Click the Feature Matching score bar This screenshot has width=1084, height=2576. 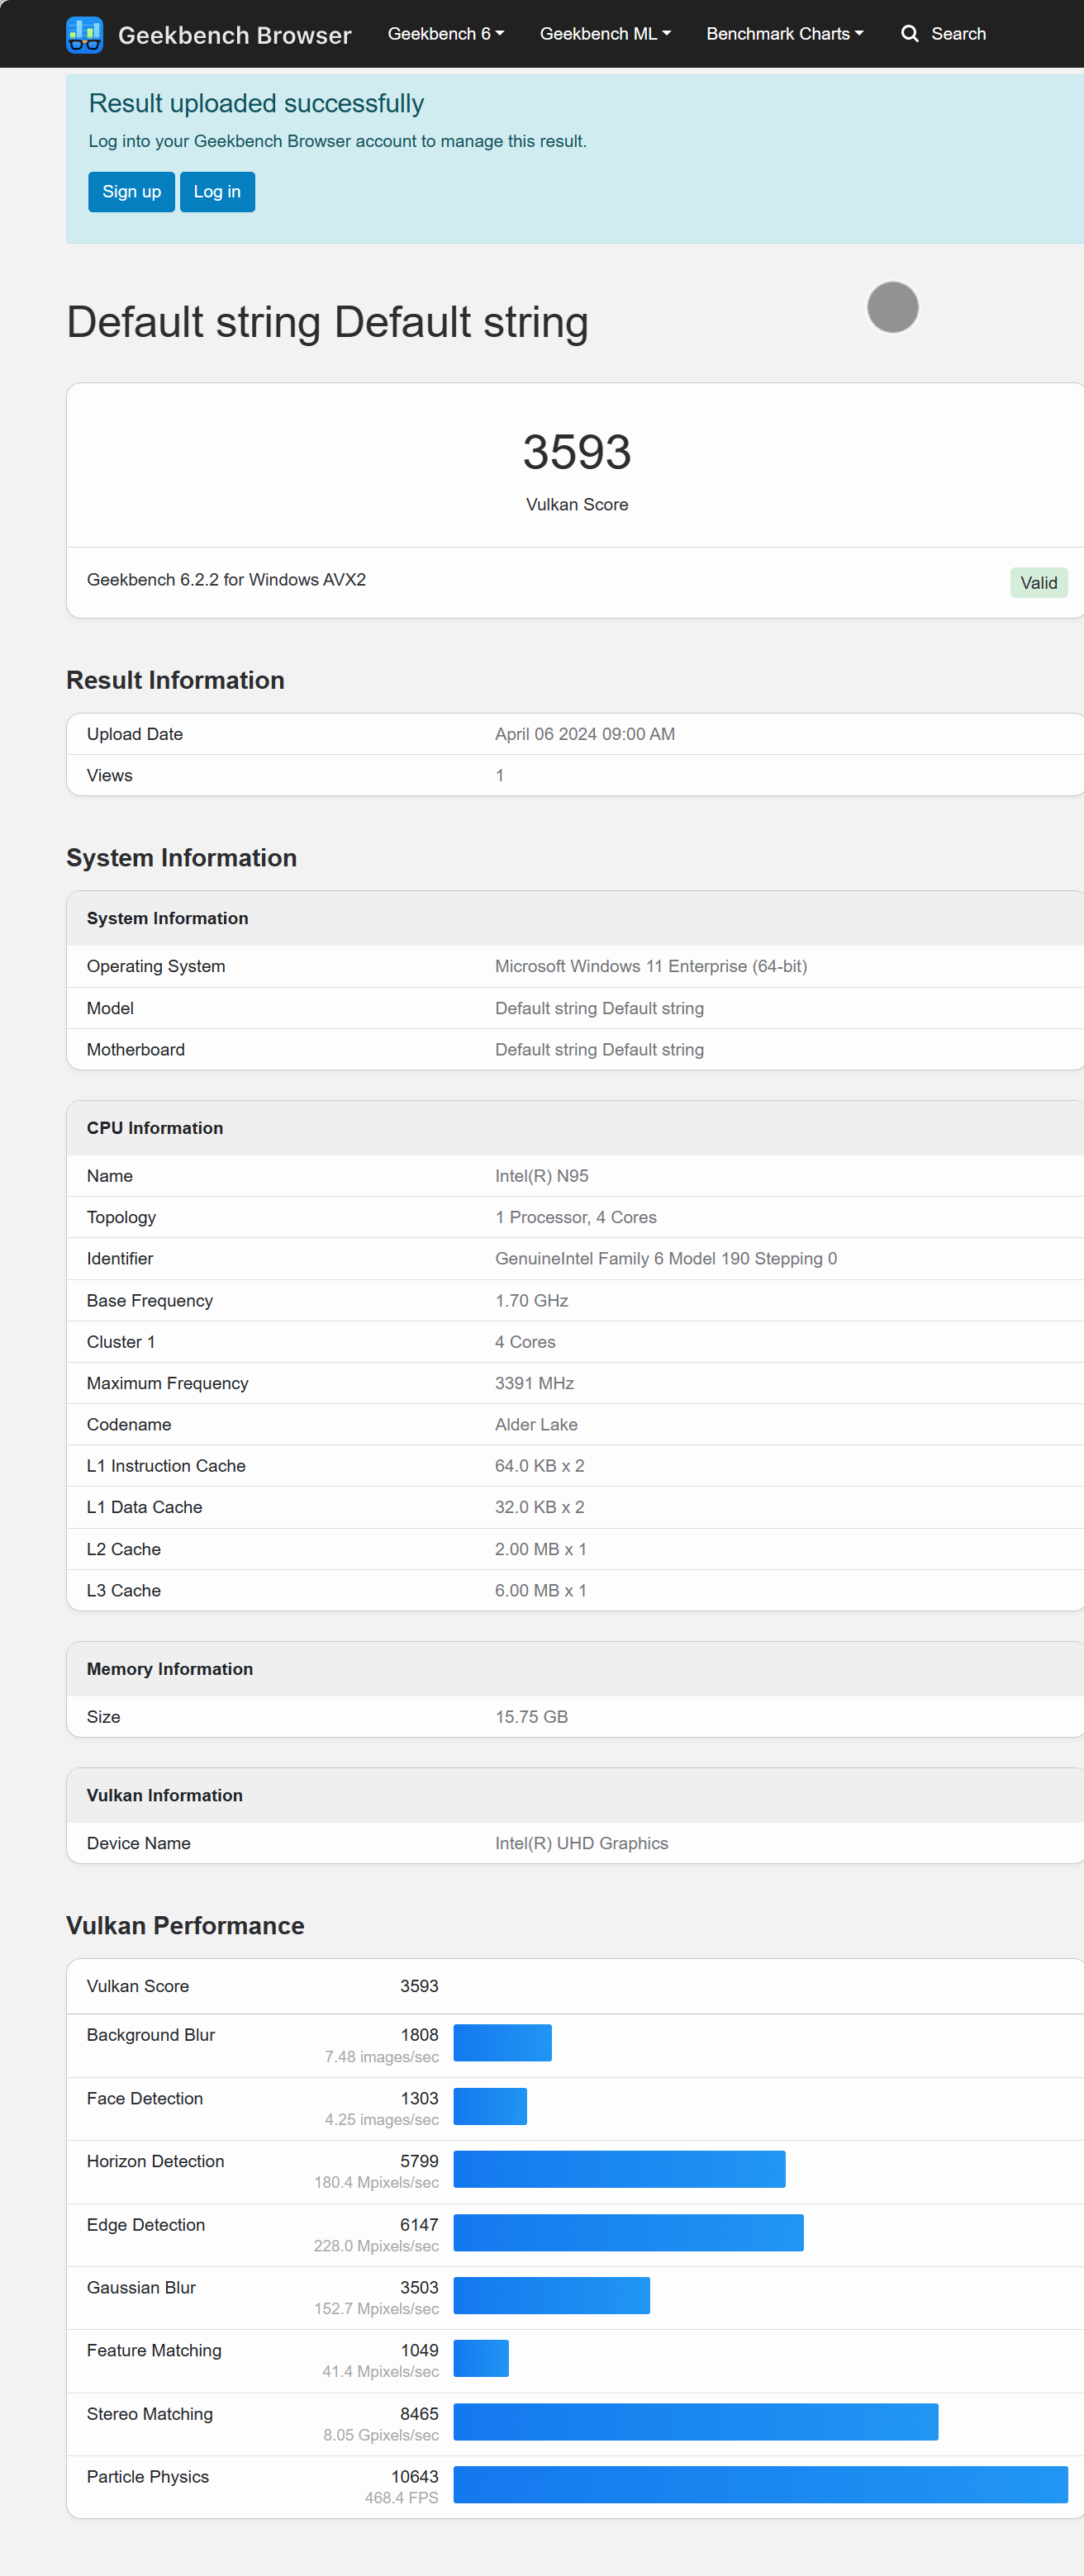pyautogui.click(x=481, y=2358)
